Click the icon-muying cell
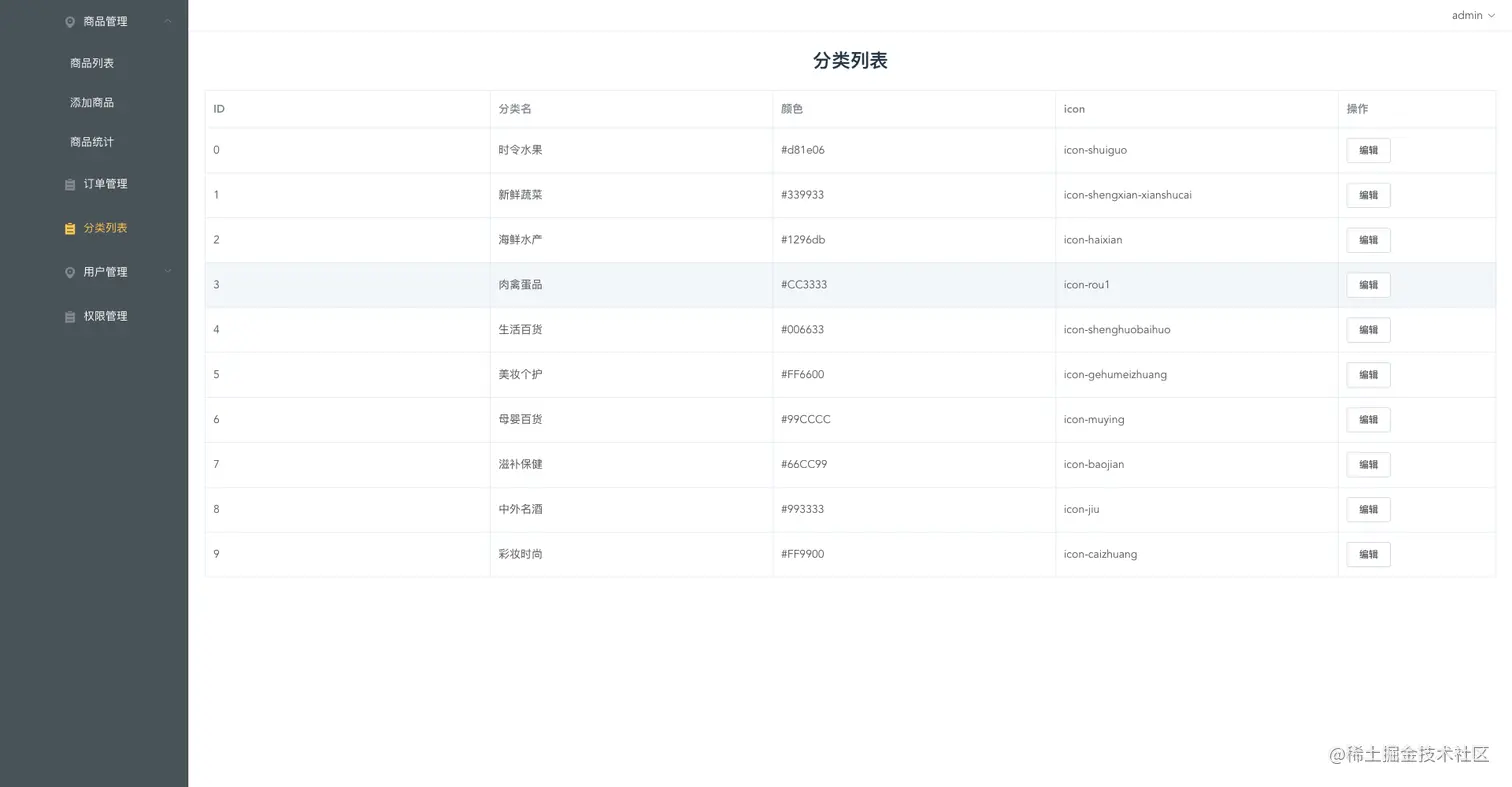The width and height of the screenshot is (1512, 787). pos(1197,420)
